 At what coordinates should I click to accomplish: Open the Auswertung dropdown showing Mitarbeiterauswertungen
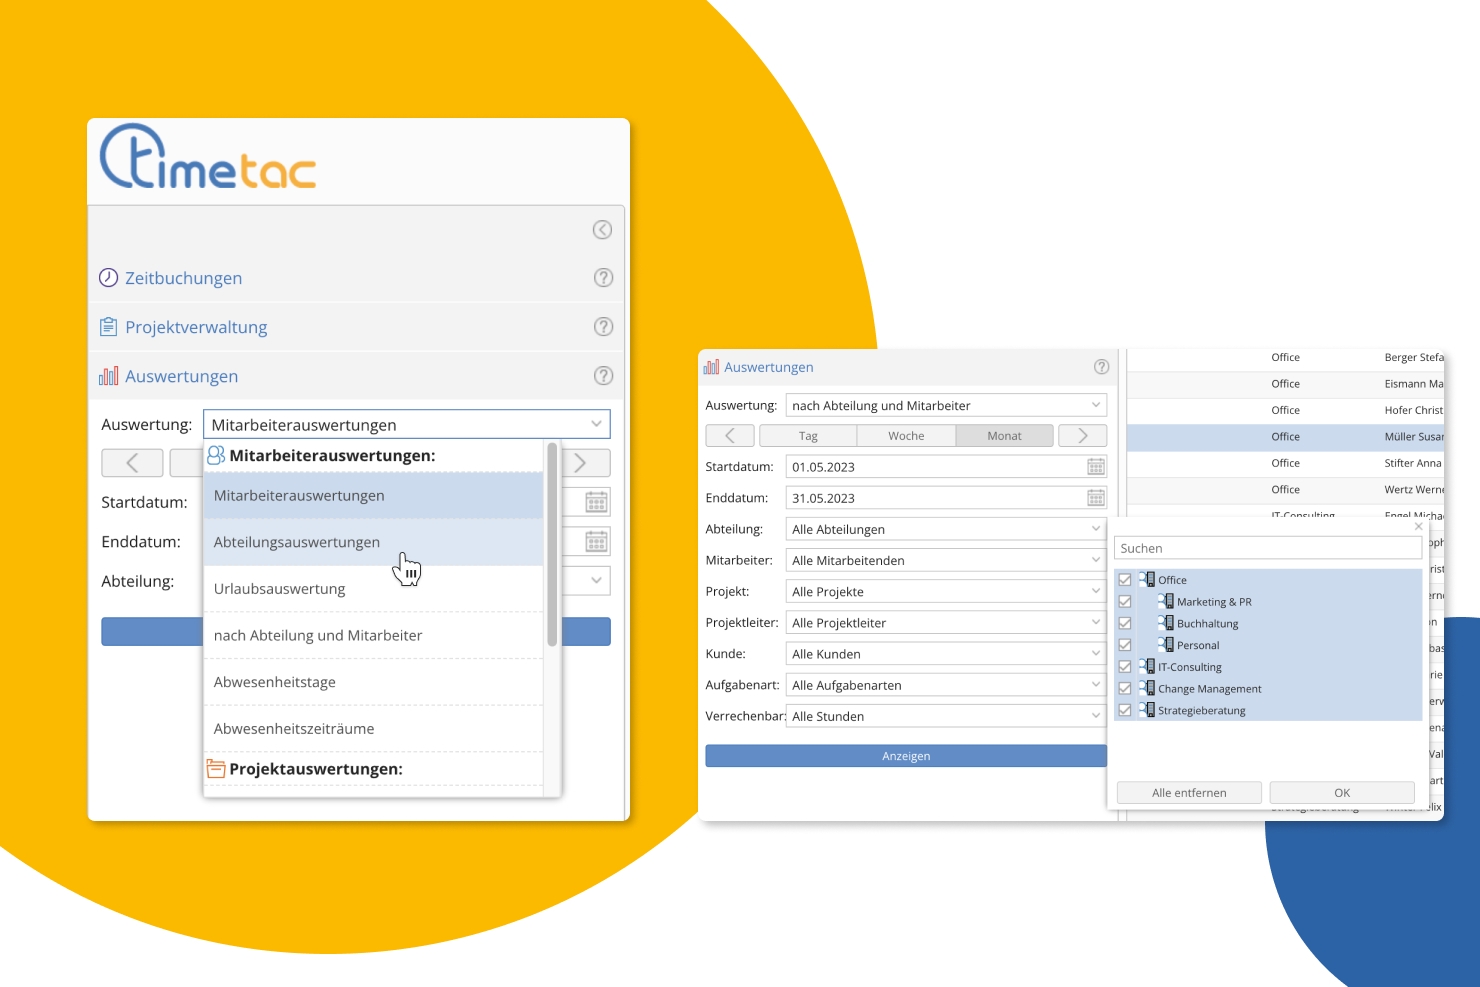(x=407, y=425)
